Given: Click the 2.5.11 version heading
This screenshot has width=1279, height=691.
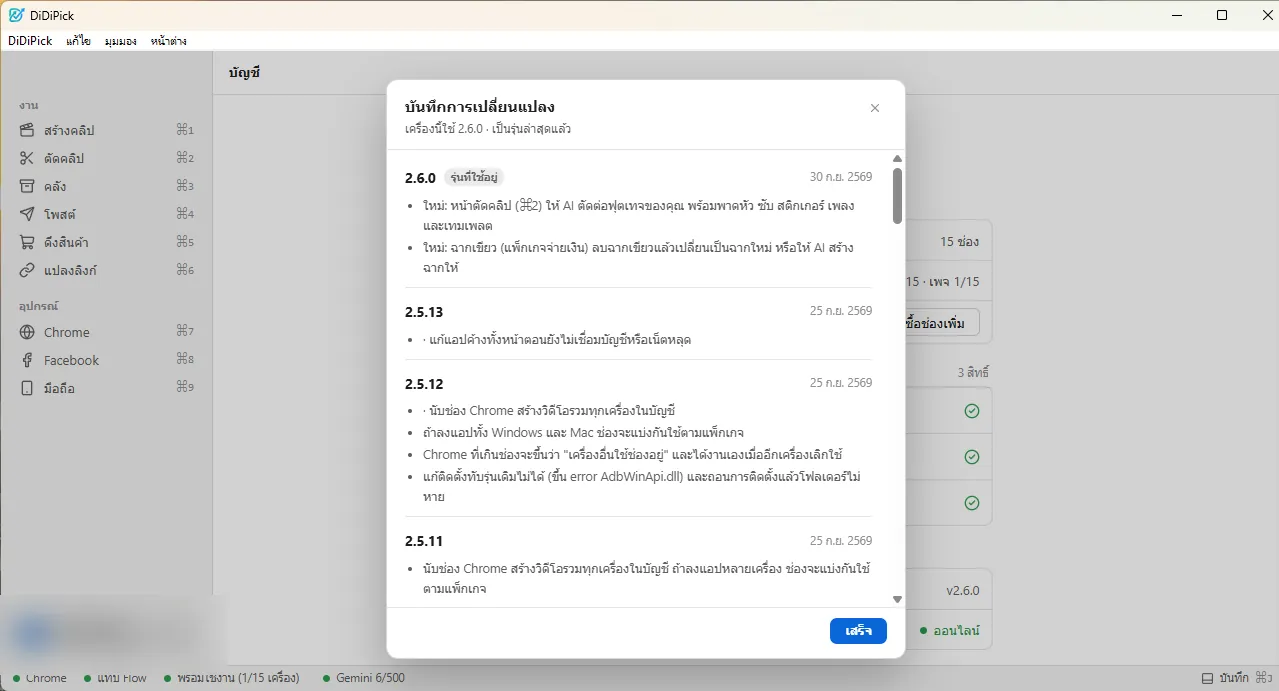Looking at the screenshot, I should [x=424, y=541].
